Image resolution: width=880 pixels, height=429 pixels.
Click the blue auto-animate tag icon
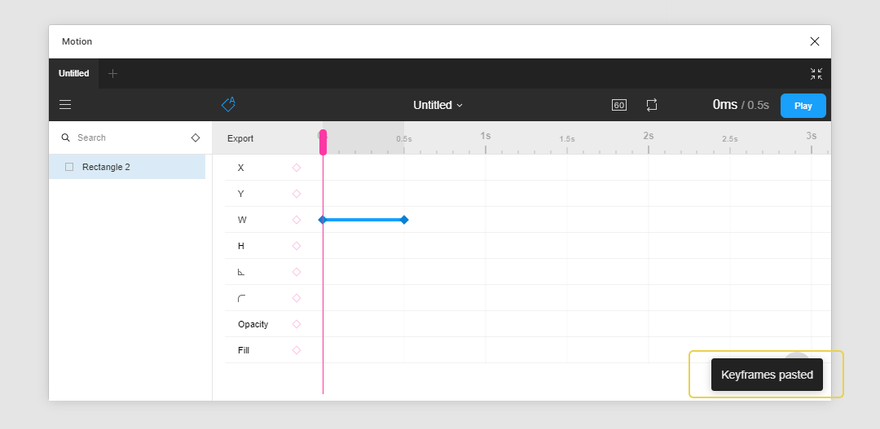228,104
